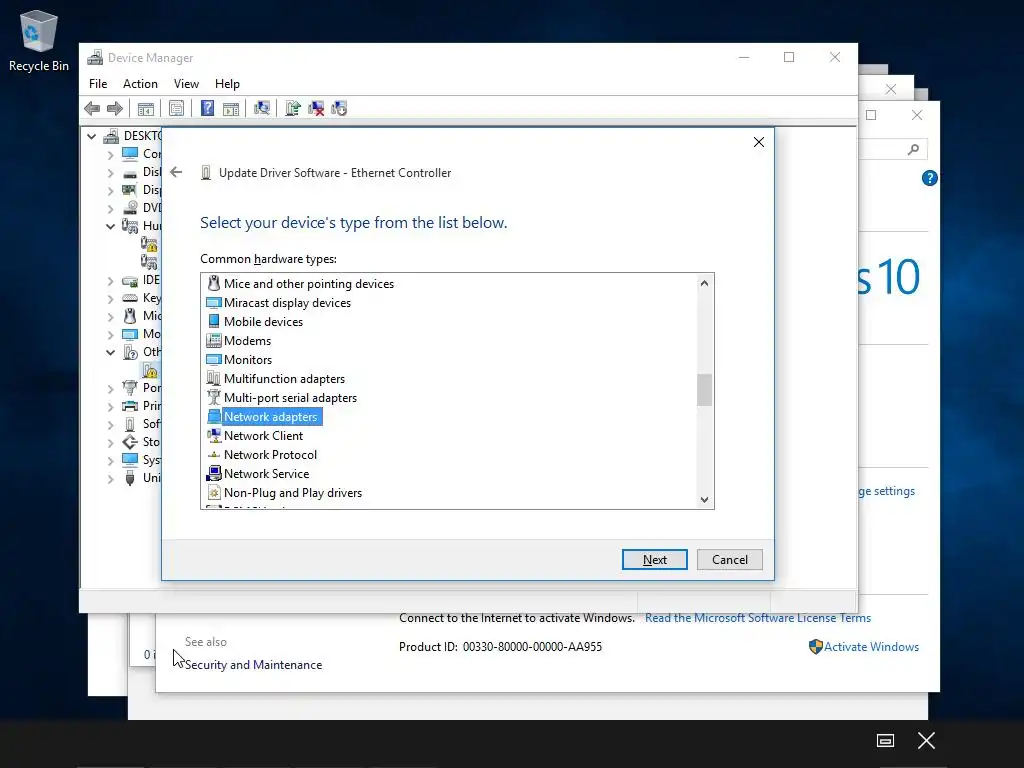Open the Action menu

tap(140, 84)
